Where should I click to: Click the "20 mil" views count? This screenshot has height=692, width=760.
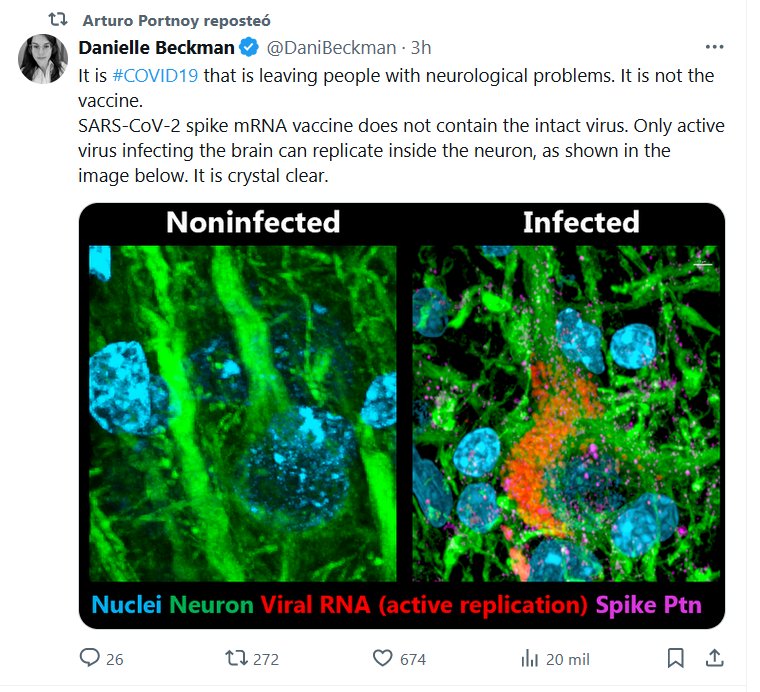[566, 659]
